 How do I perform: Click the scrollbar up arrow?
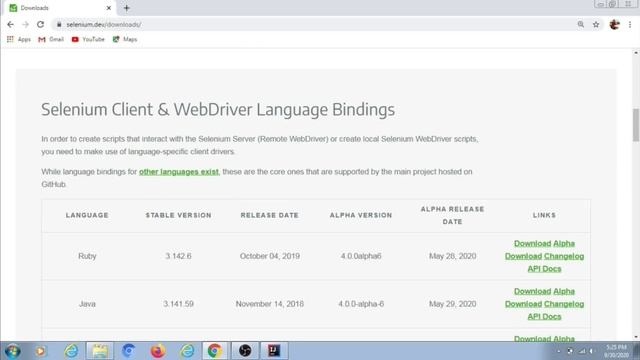636,53
